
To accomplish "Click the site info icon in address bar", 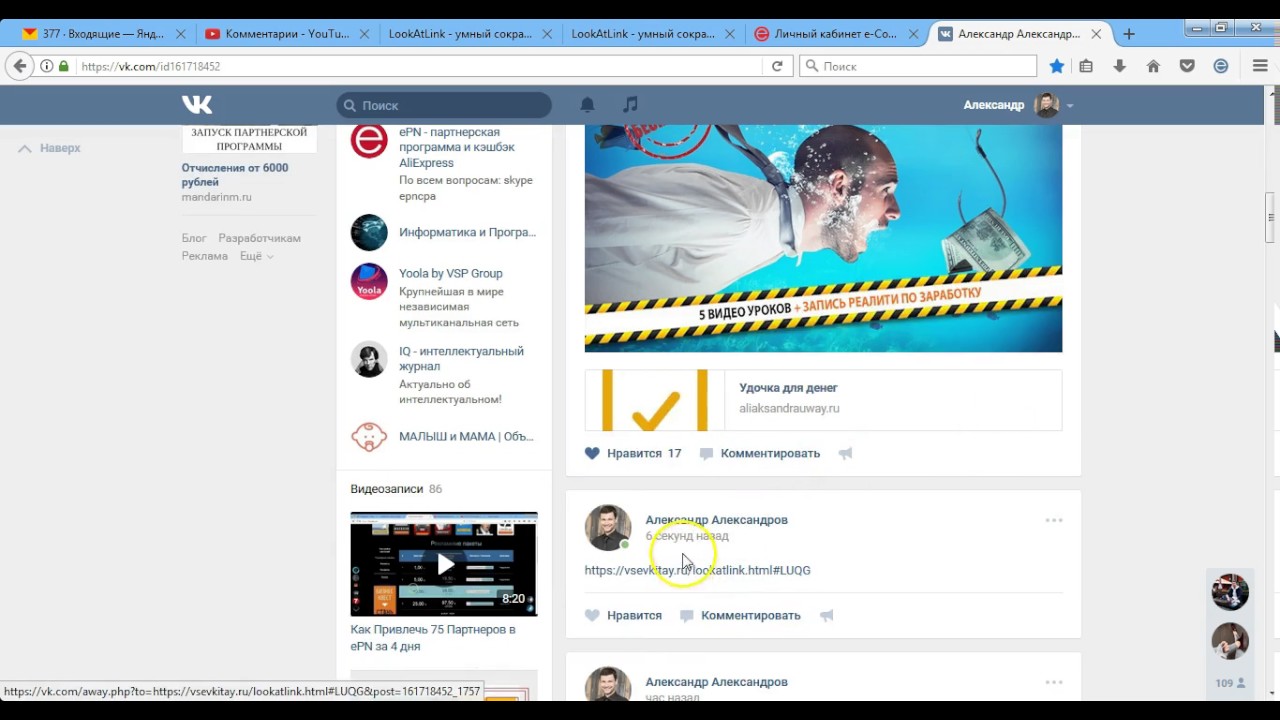I will coord(47,66).
